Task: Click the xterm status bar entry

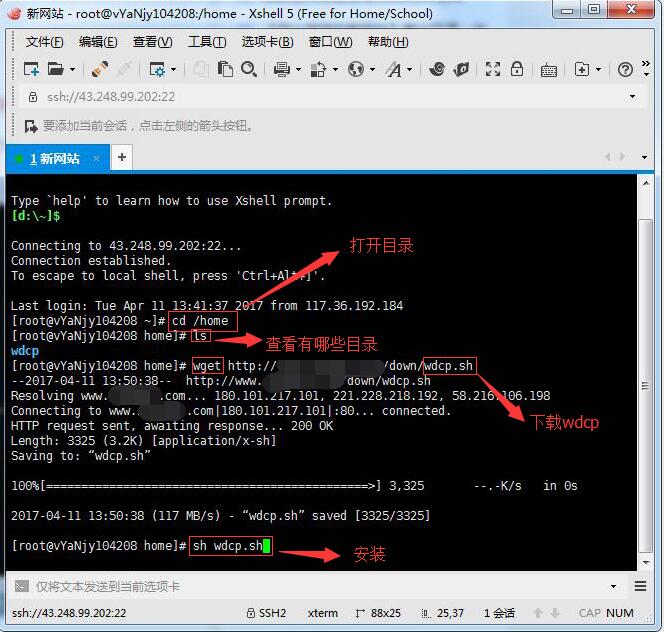Action: 323,613
